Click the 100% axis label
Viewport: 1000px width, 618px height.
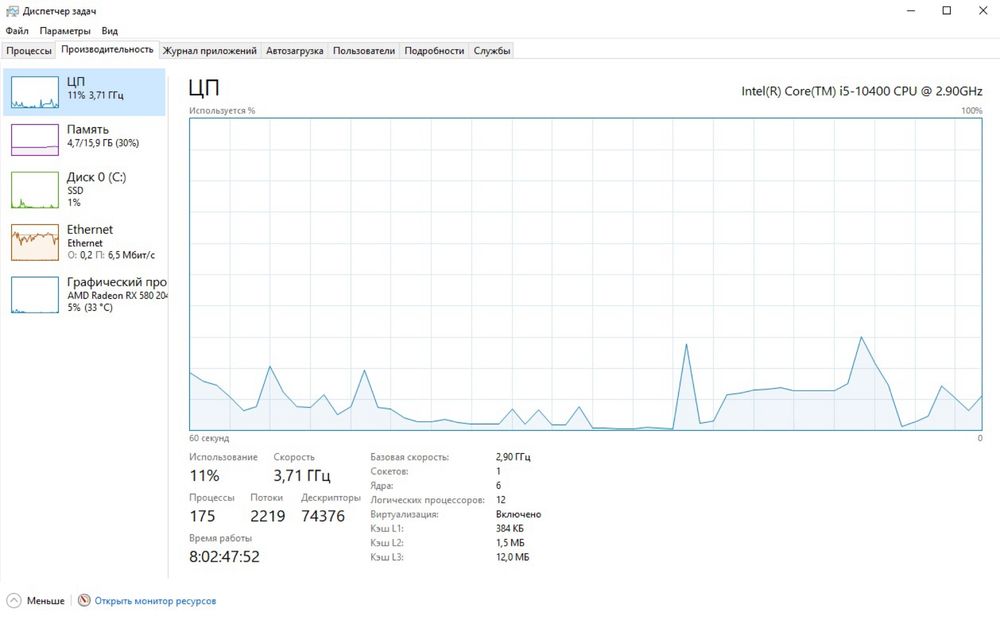coord(972,111)
